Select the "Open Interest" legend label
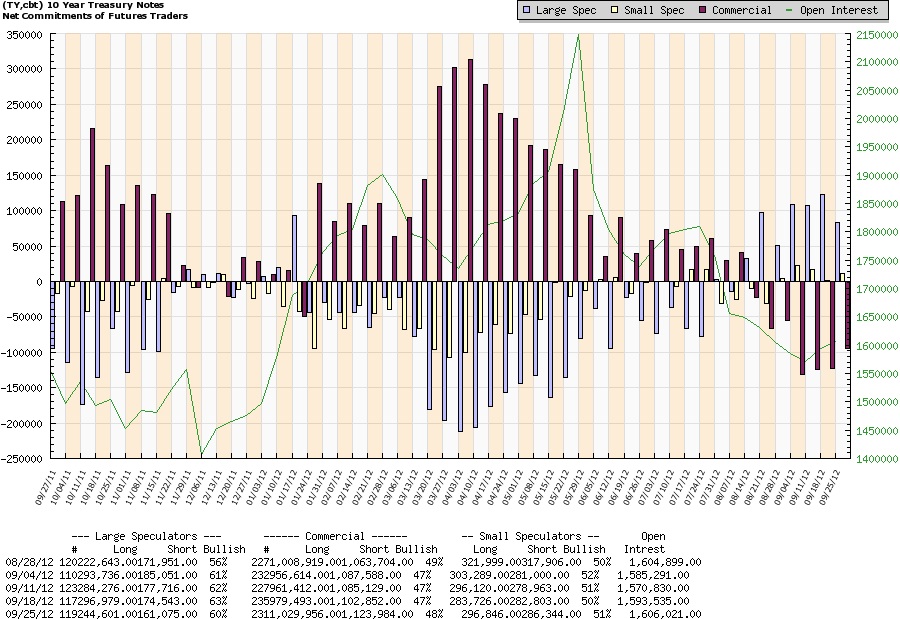900x619 pixels. click(839, 10)
